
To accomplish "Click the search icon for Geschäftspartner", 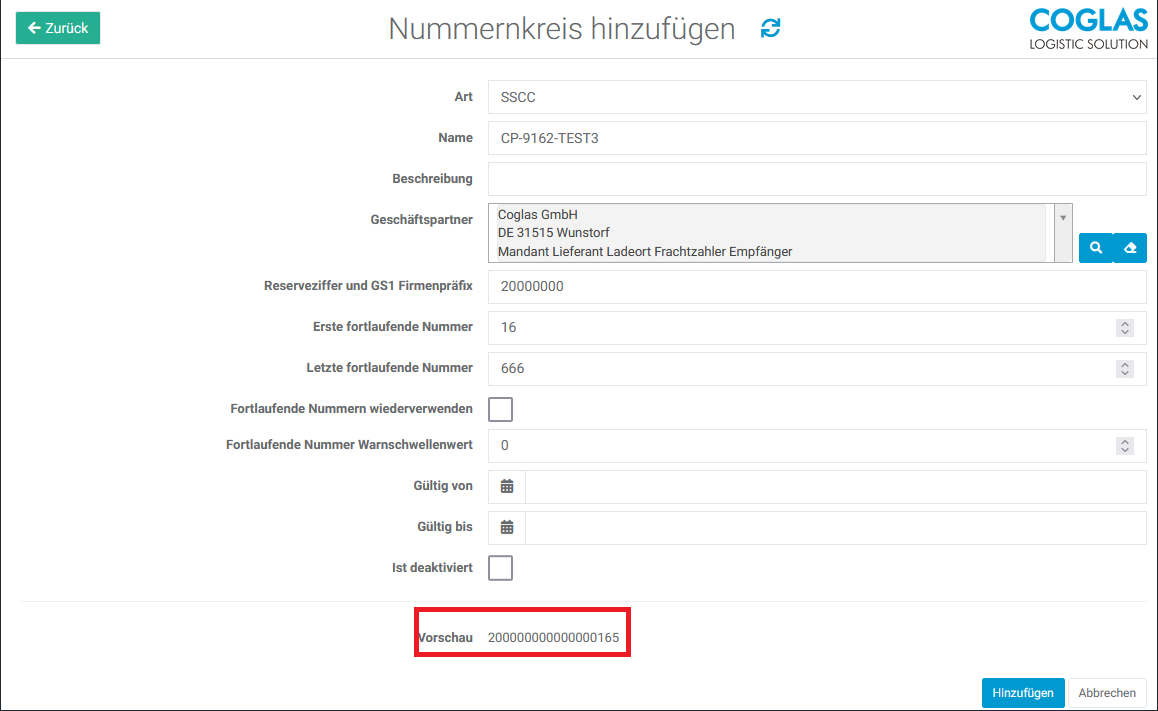I will 1096,248.
